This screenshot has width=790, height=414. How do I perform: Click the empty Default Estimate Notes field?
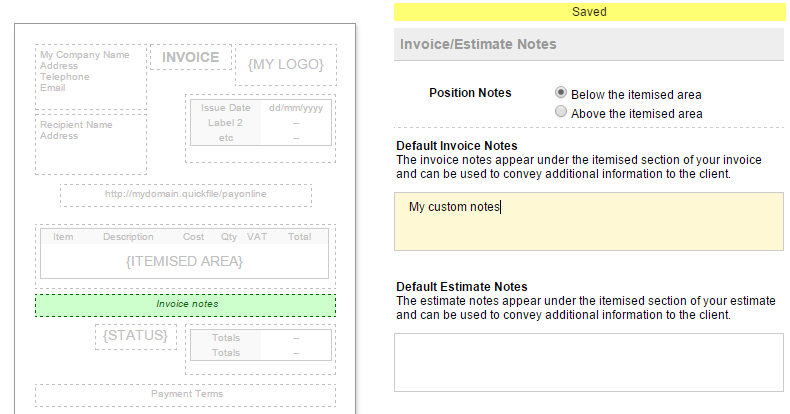pos(588,361)
